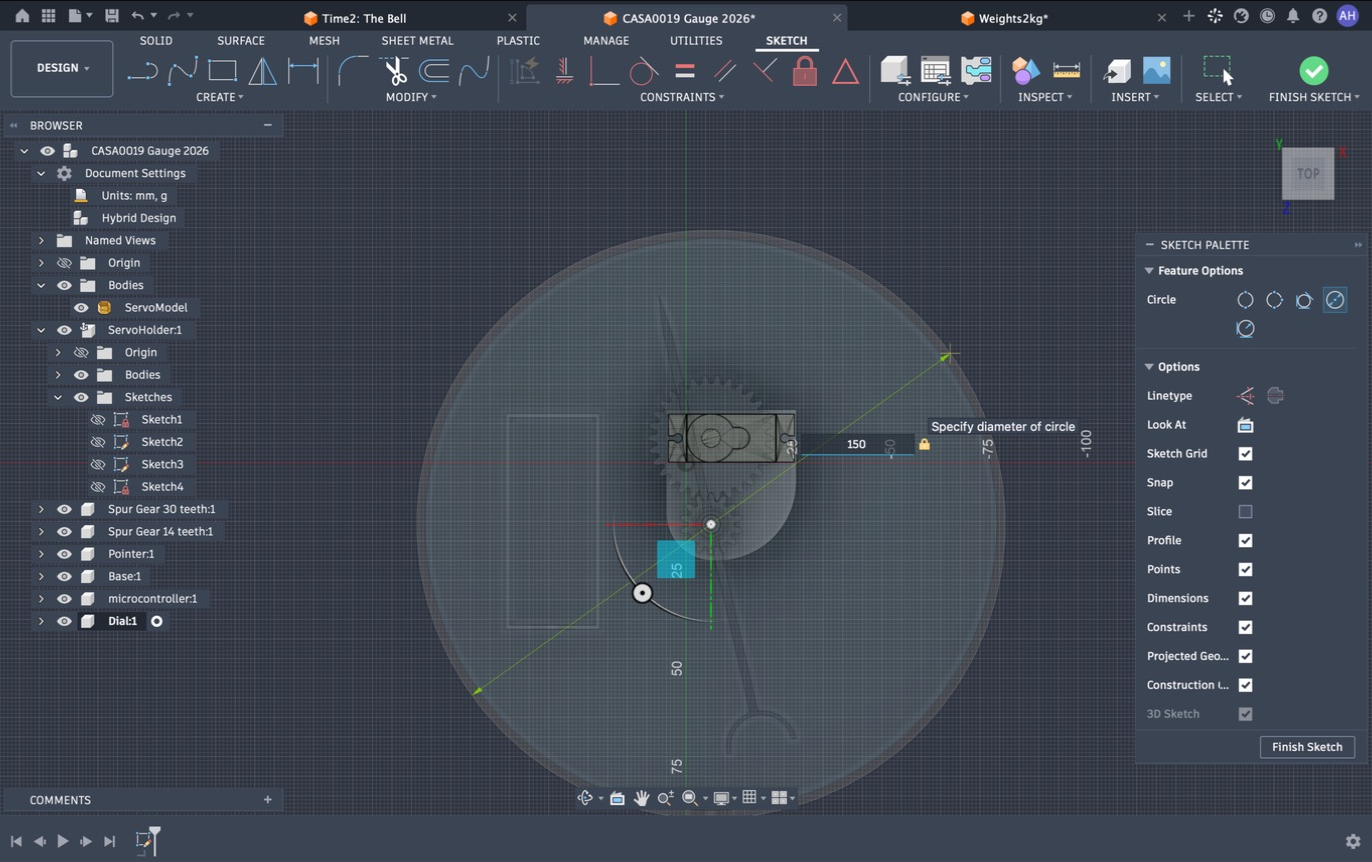Switch to the SHEET METAL tab
The height and width of the screenshot is (862, 1372).
point(417,41)
